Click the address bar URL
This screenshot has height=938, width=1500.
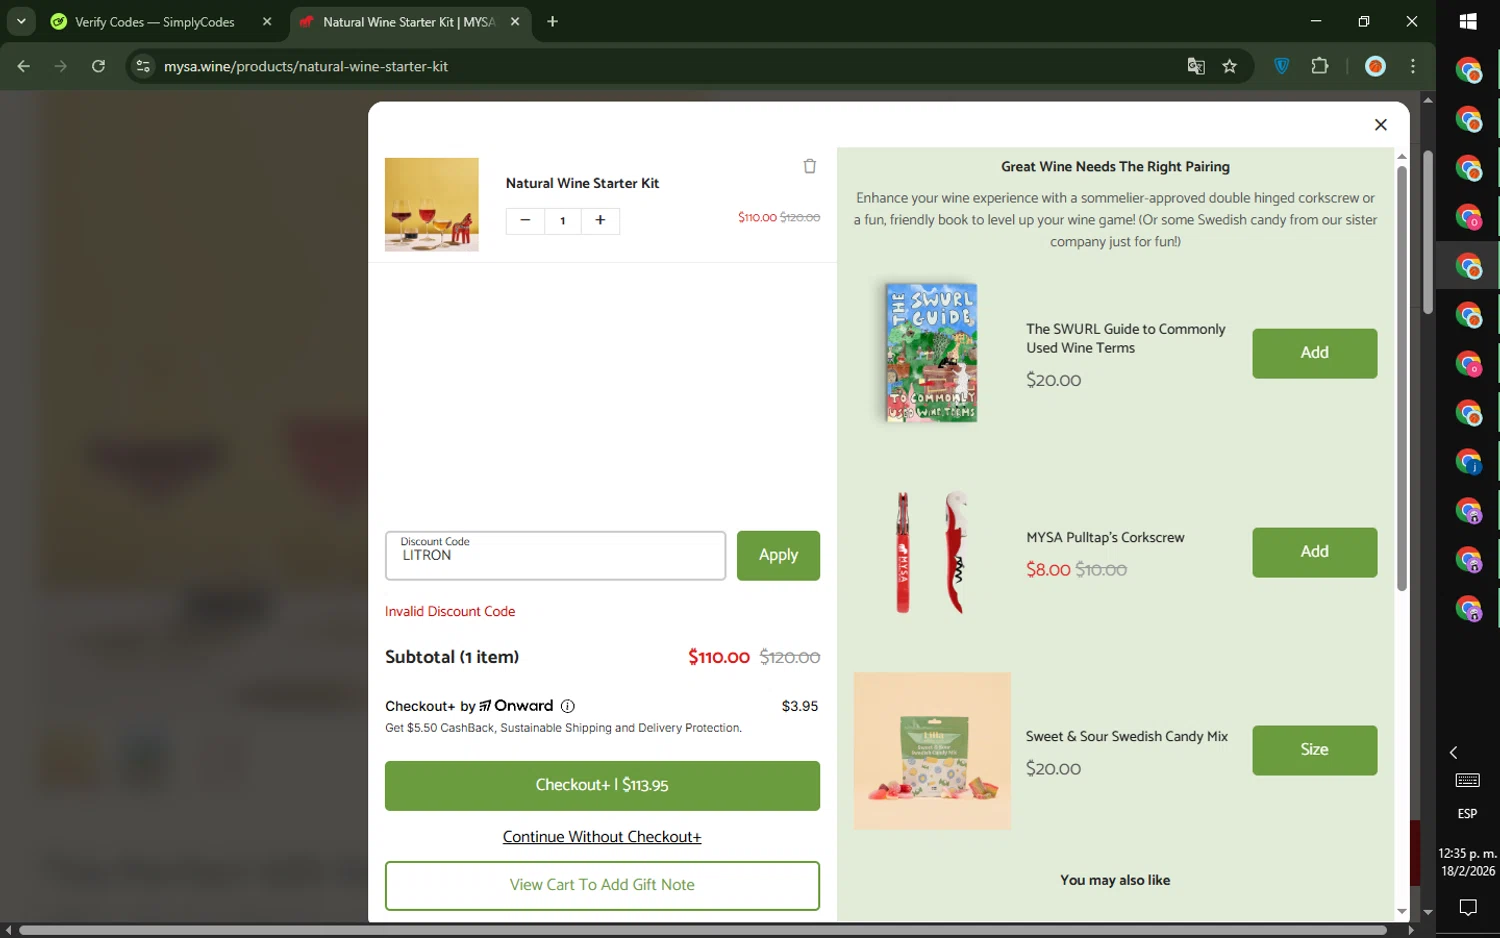306,66
